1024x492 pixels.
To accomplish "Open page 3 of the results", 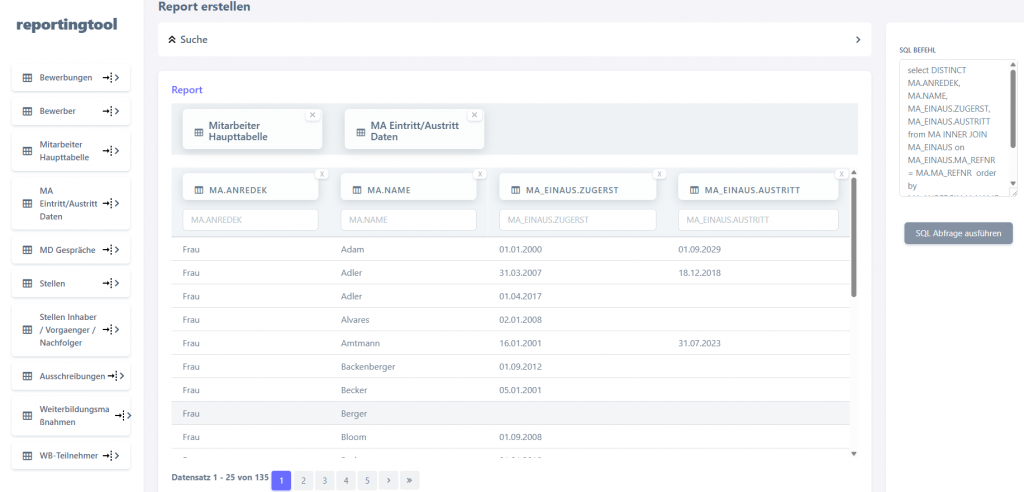I will click(324, 480).
